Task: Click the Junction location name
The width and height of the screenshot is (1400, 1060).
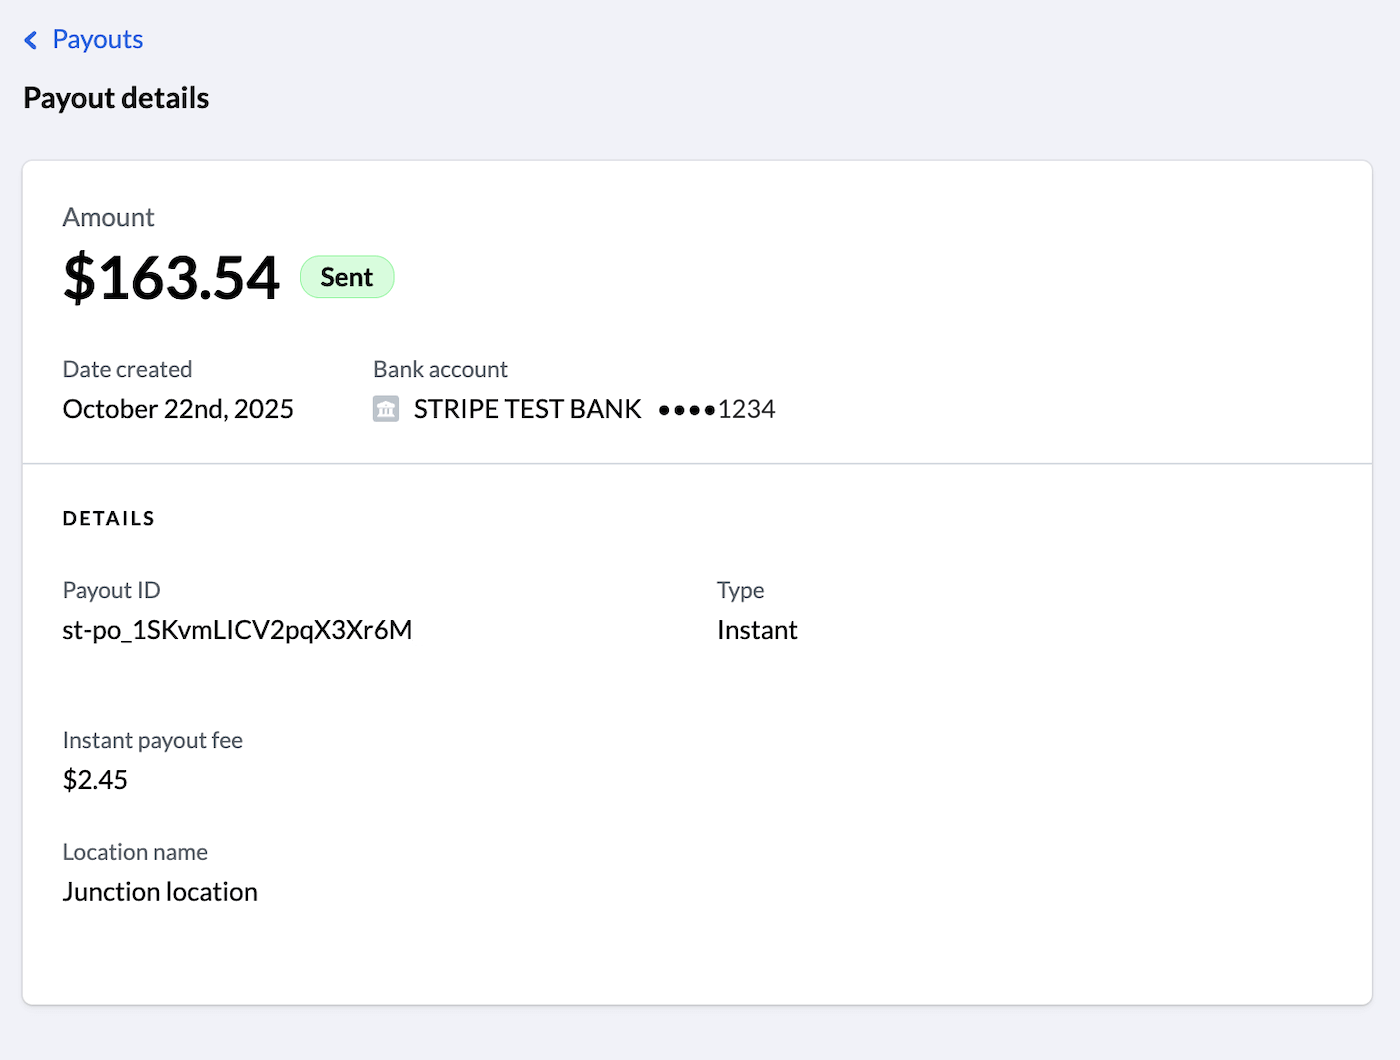Action: pos(160,891)
